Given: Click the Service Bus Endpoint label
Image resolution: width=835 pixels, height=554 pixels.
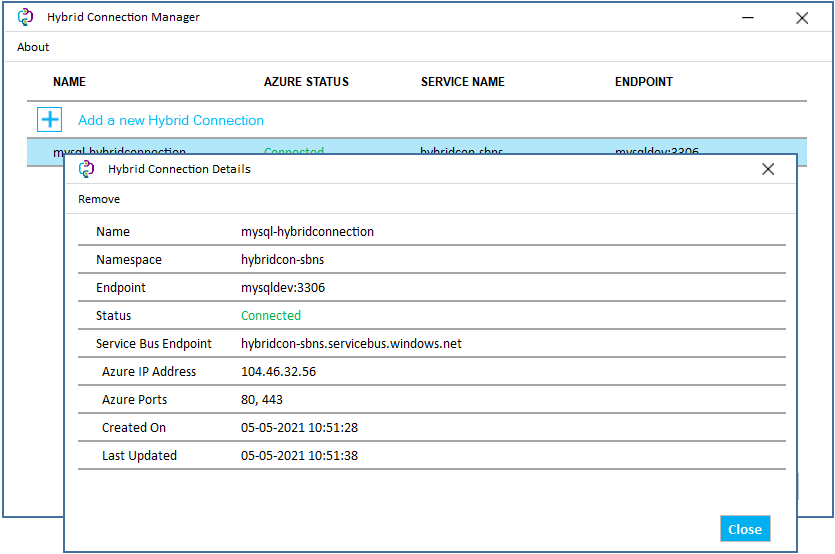Looking at the screenshot, I should 154,344.
